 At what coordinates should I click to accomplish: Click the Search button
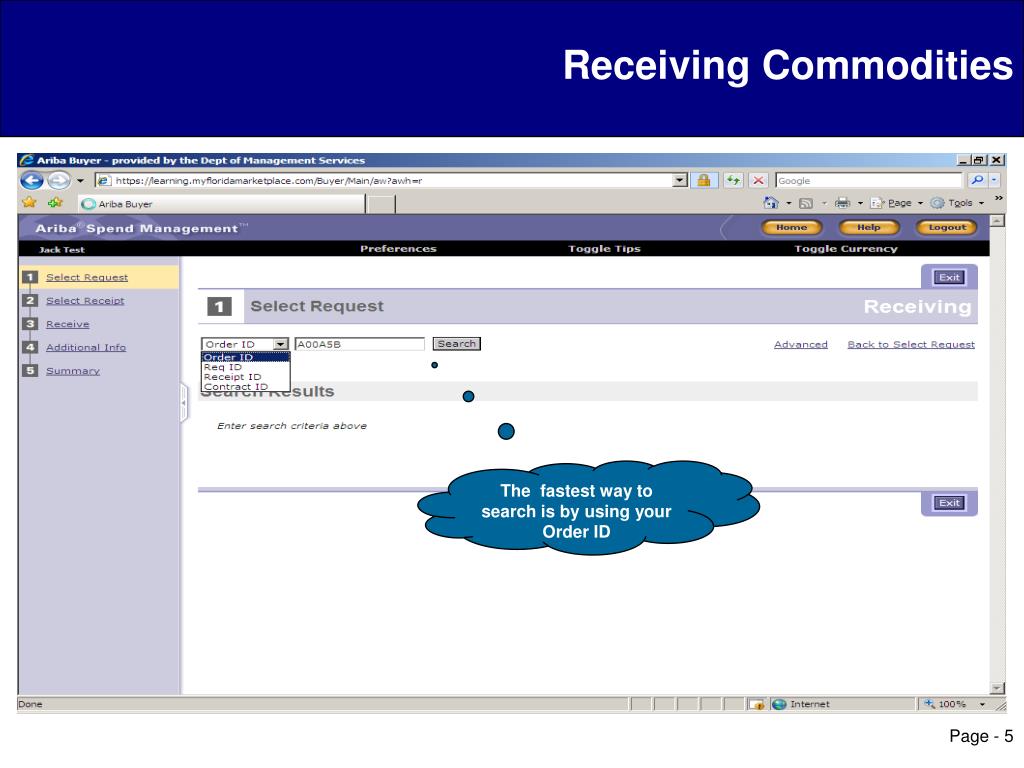pos(456,344)
